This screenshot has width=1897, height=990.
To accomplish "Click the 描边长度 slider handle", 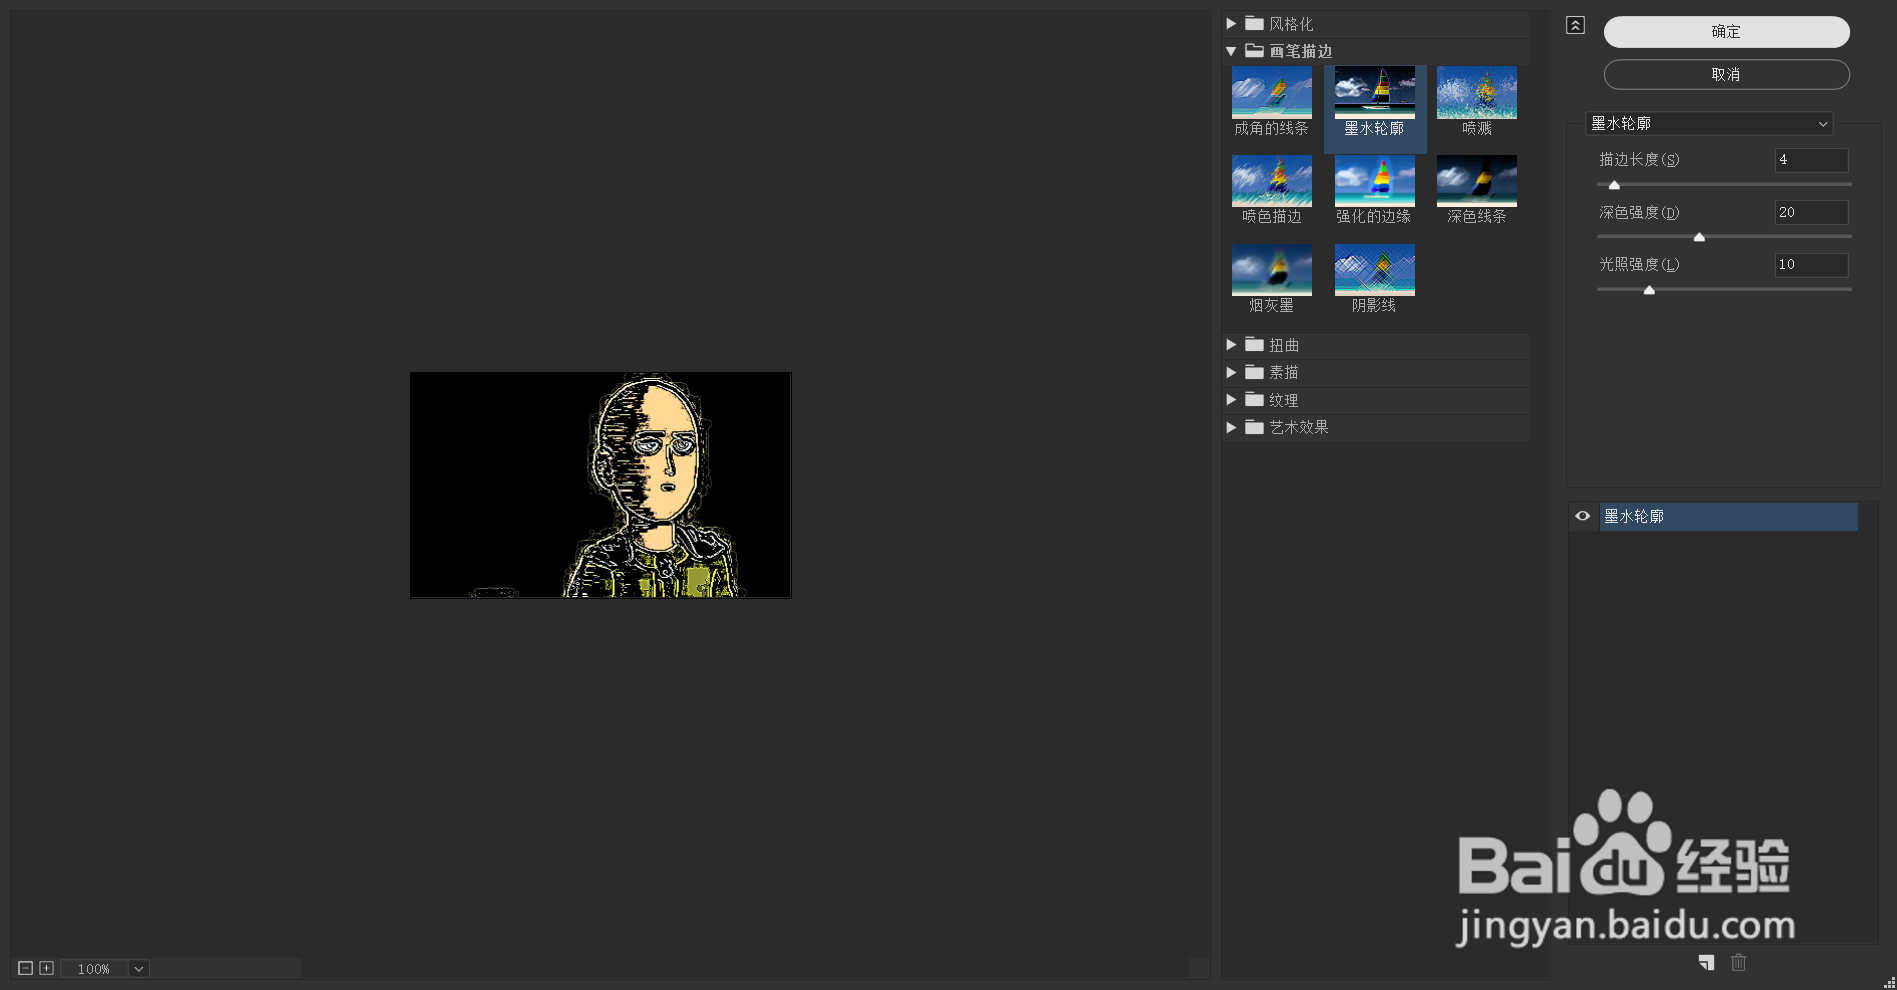I will tap(1614, 185).
